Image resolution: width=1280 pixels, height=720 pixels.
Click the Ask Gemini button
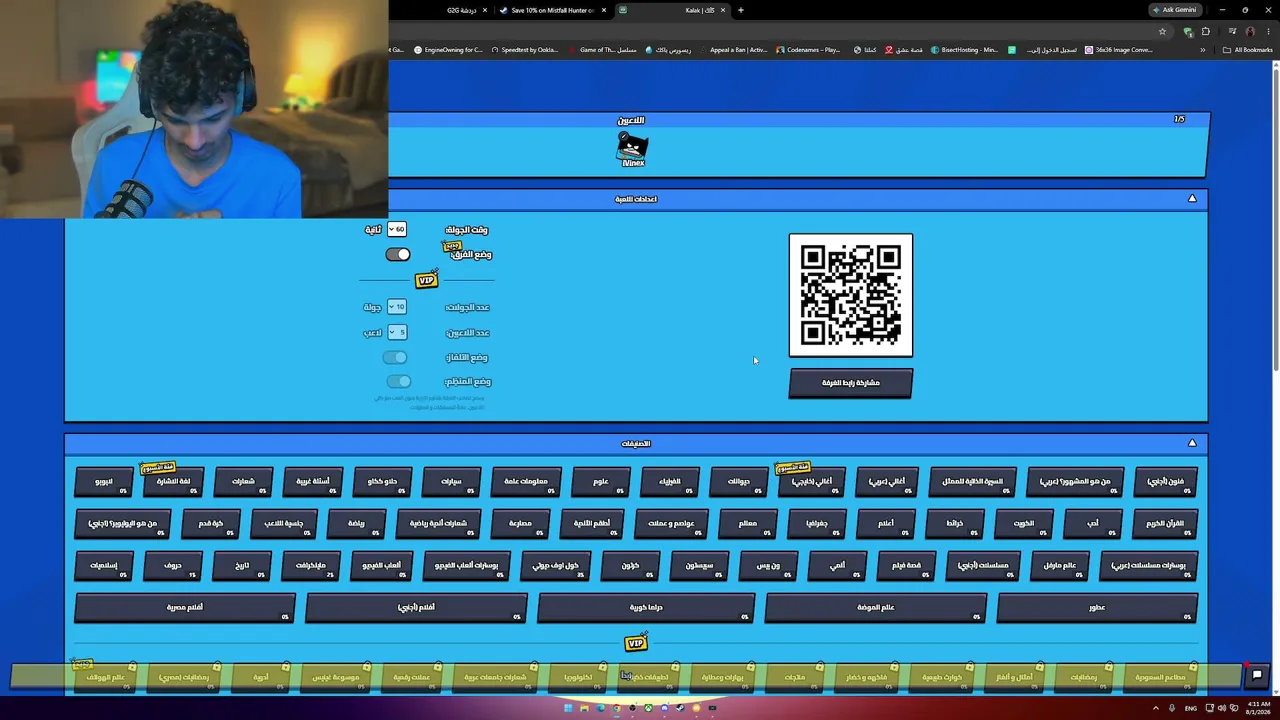pos(1175,10)
